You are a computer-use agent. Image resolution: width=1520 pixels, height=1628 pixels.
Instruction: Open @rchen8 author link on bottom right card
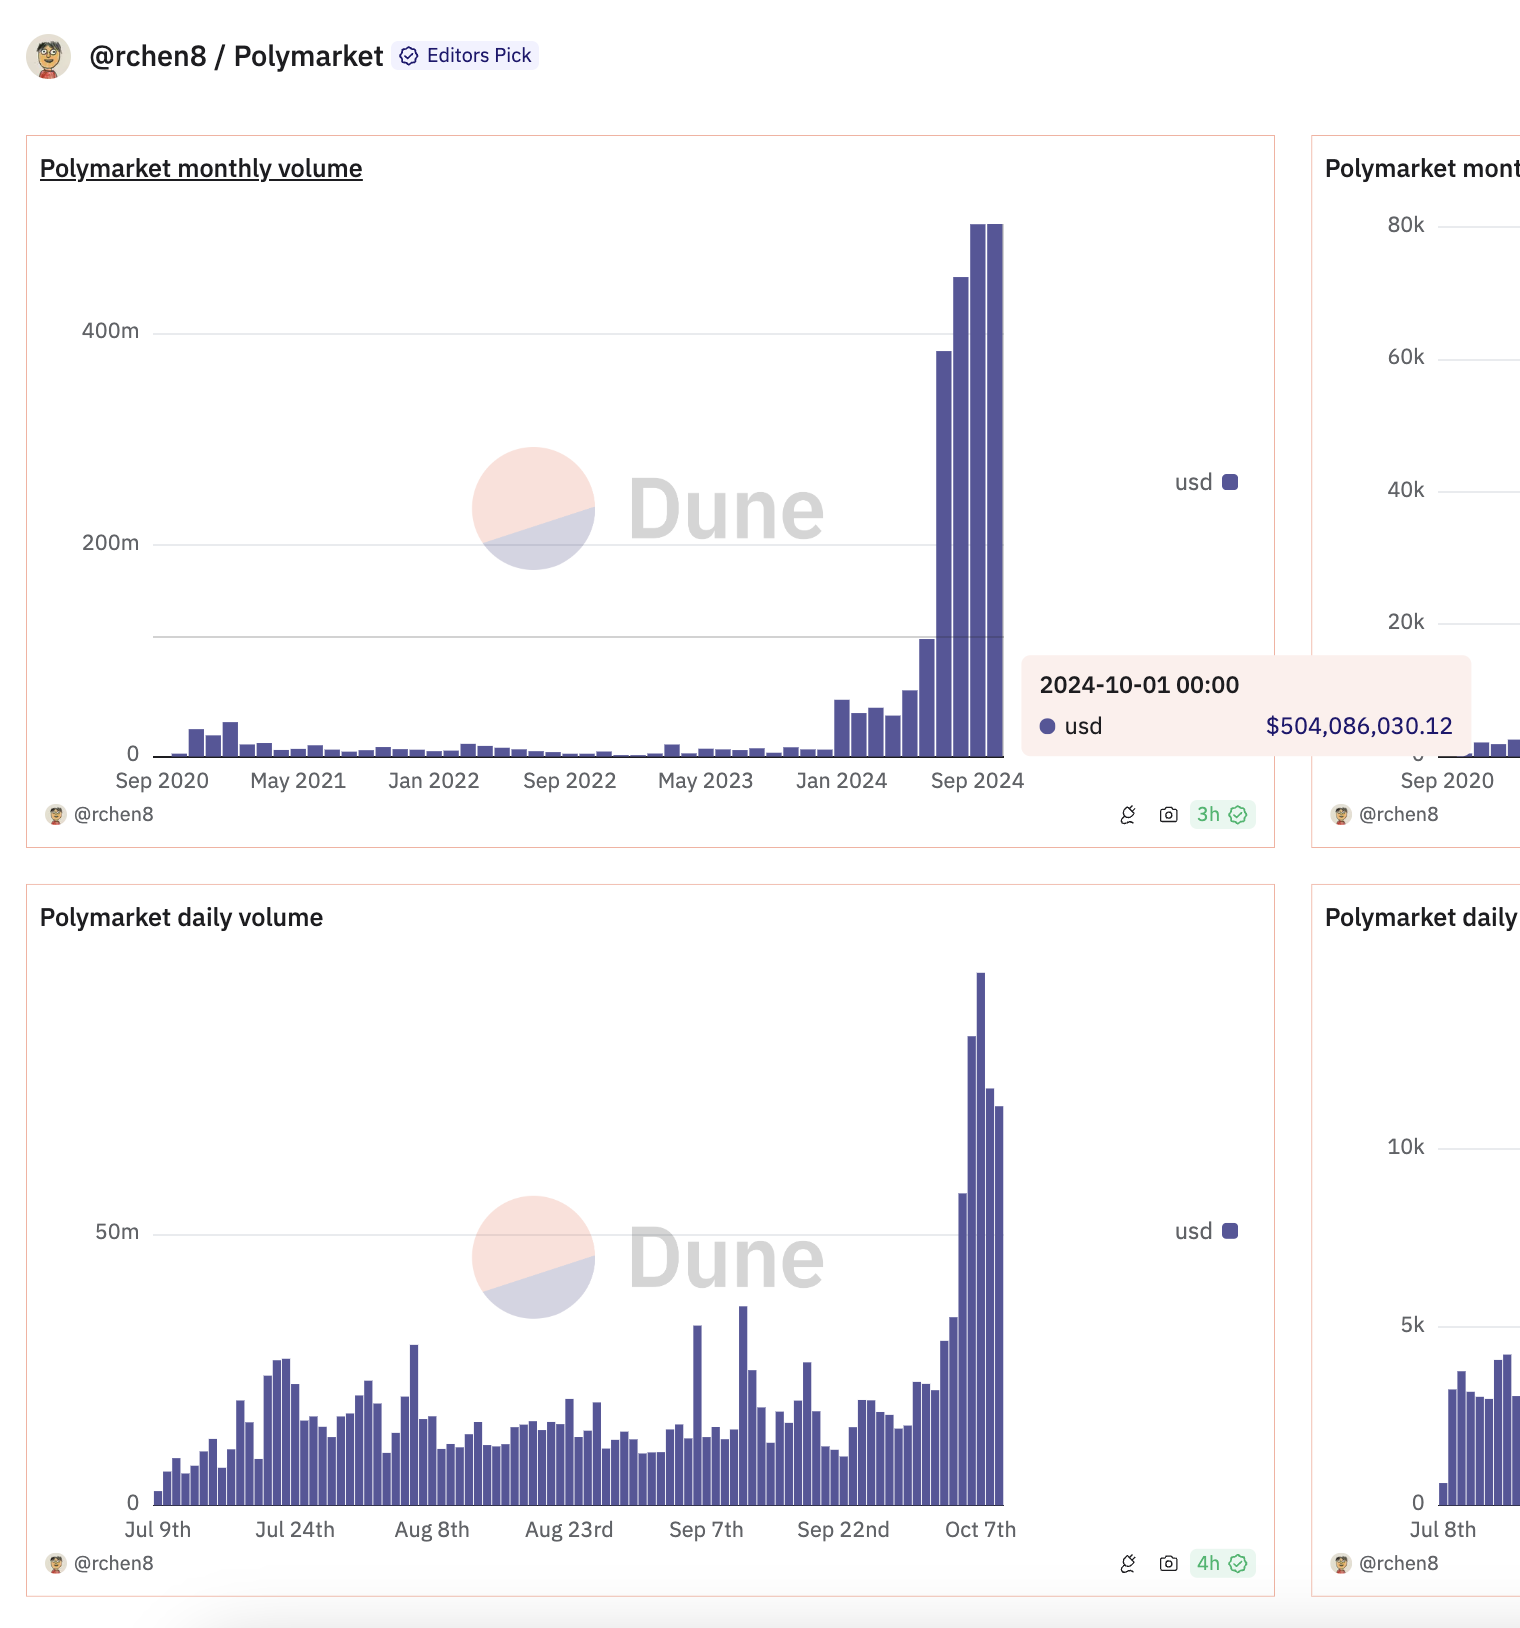(x=1398, y=1563)
